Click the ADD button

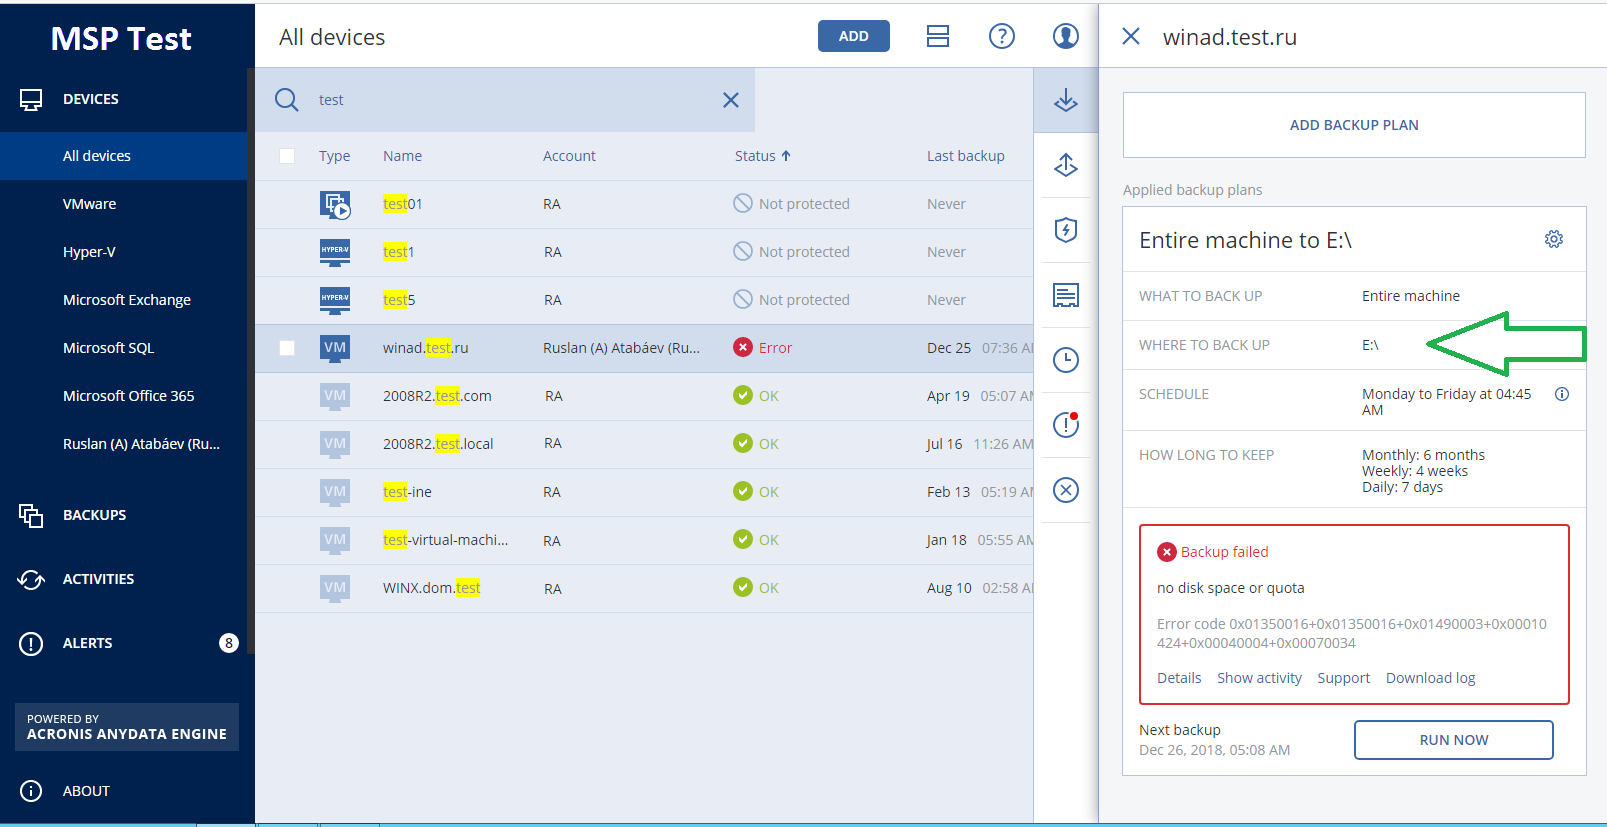pos(853,36)
